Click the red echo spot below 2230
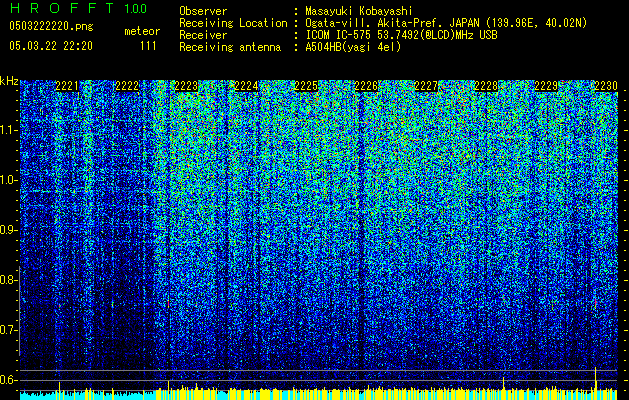Image resolution: width=629 pixels, height=400 pixels. (x=596, y=303)
